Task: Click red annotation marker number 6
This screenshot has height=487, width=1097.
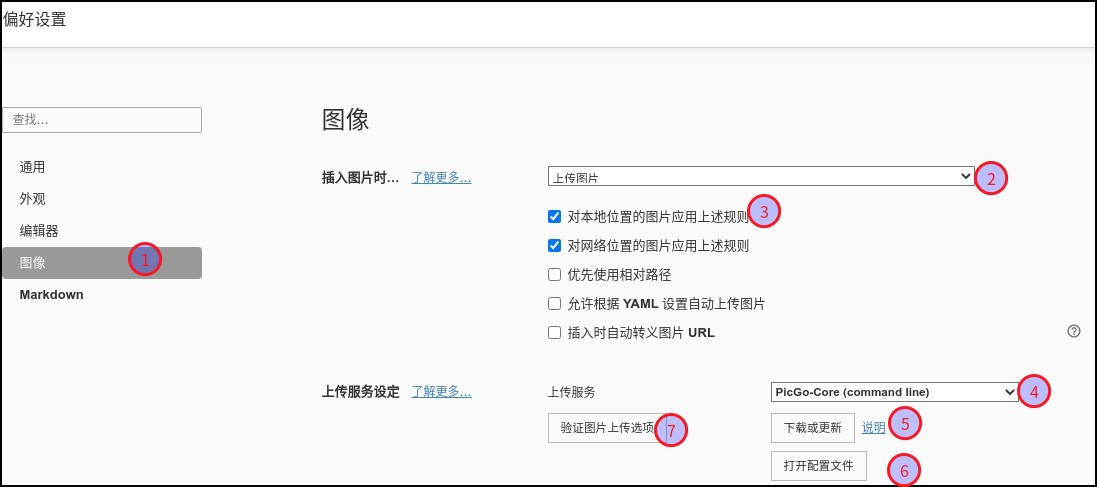Action: (905, 470)
